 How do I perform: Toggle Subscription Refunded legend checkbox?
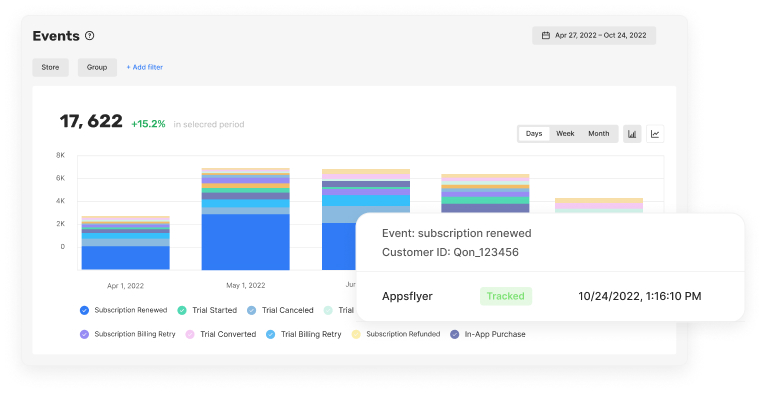point(356,335)
